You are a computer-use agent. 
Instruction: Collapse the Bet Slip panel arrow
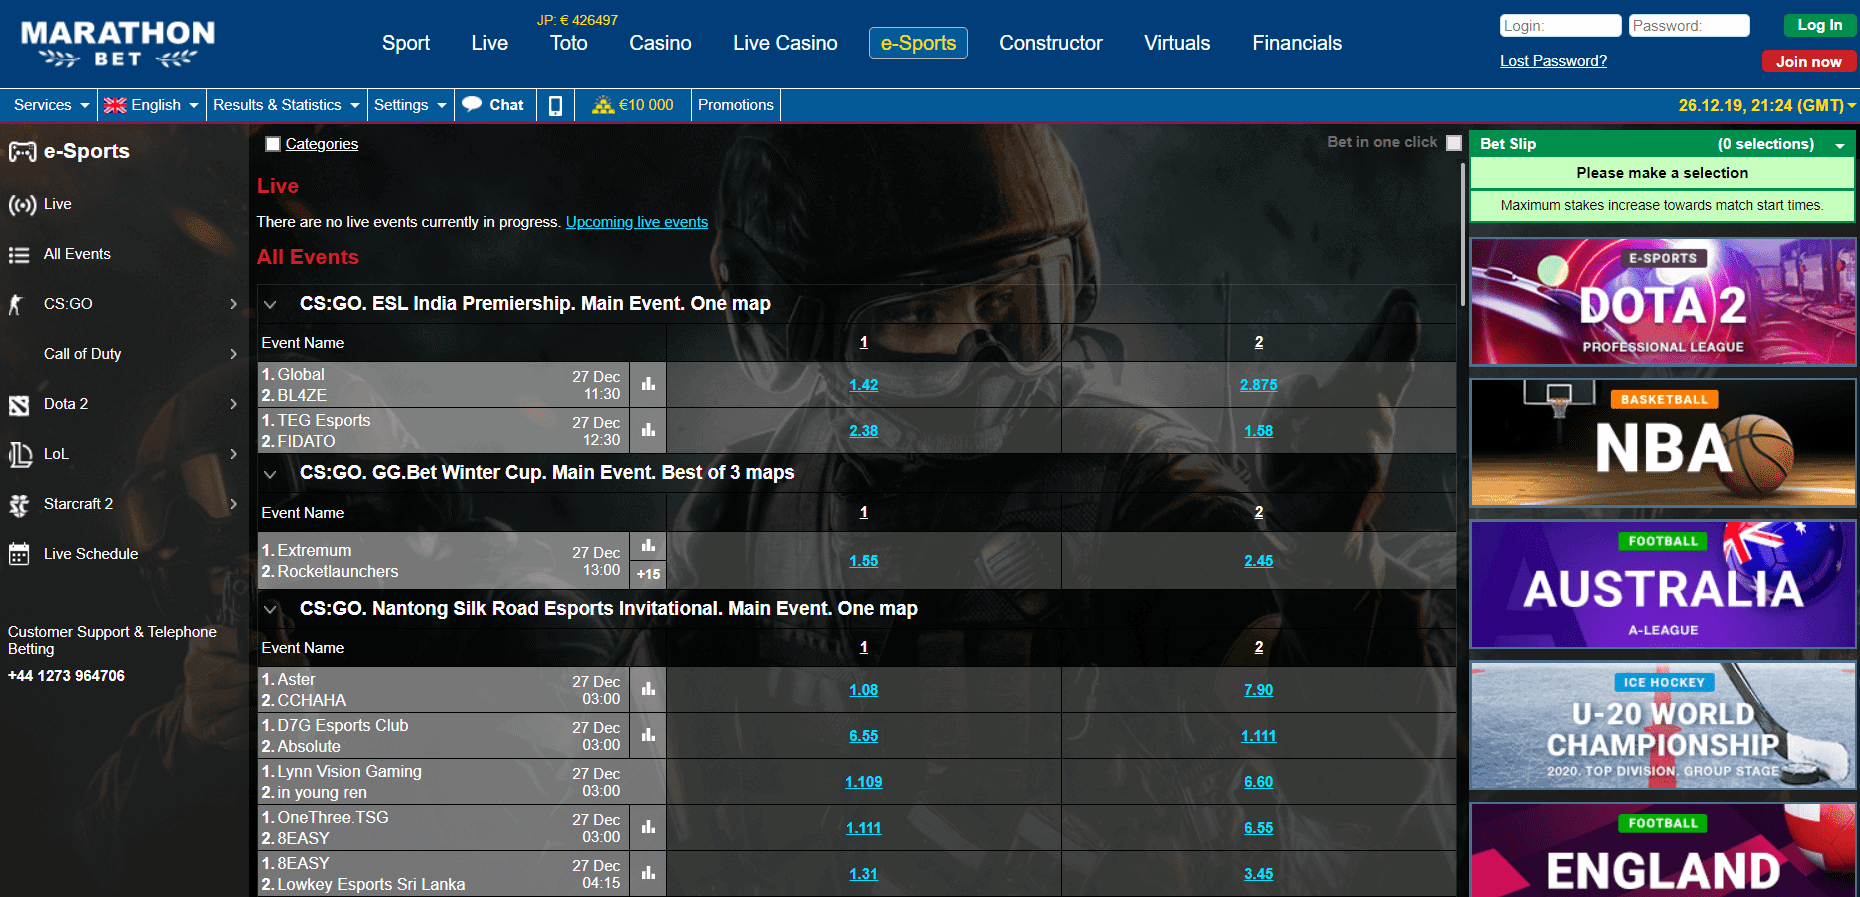[1839, 145]
